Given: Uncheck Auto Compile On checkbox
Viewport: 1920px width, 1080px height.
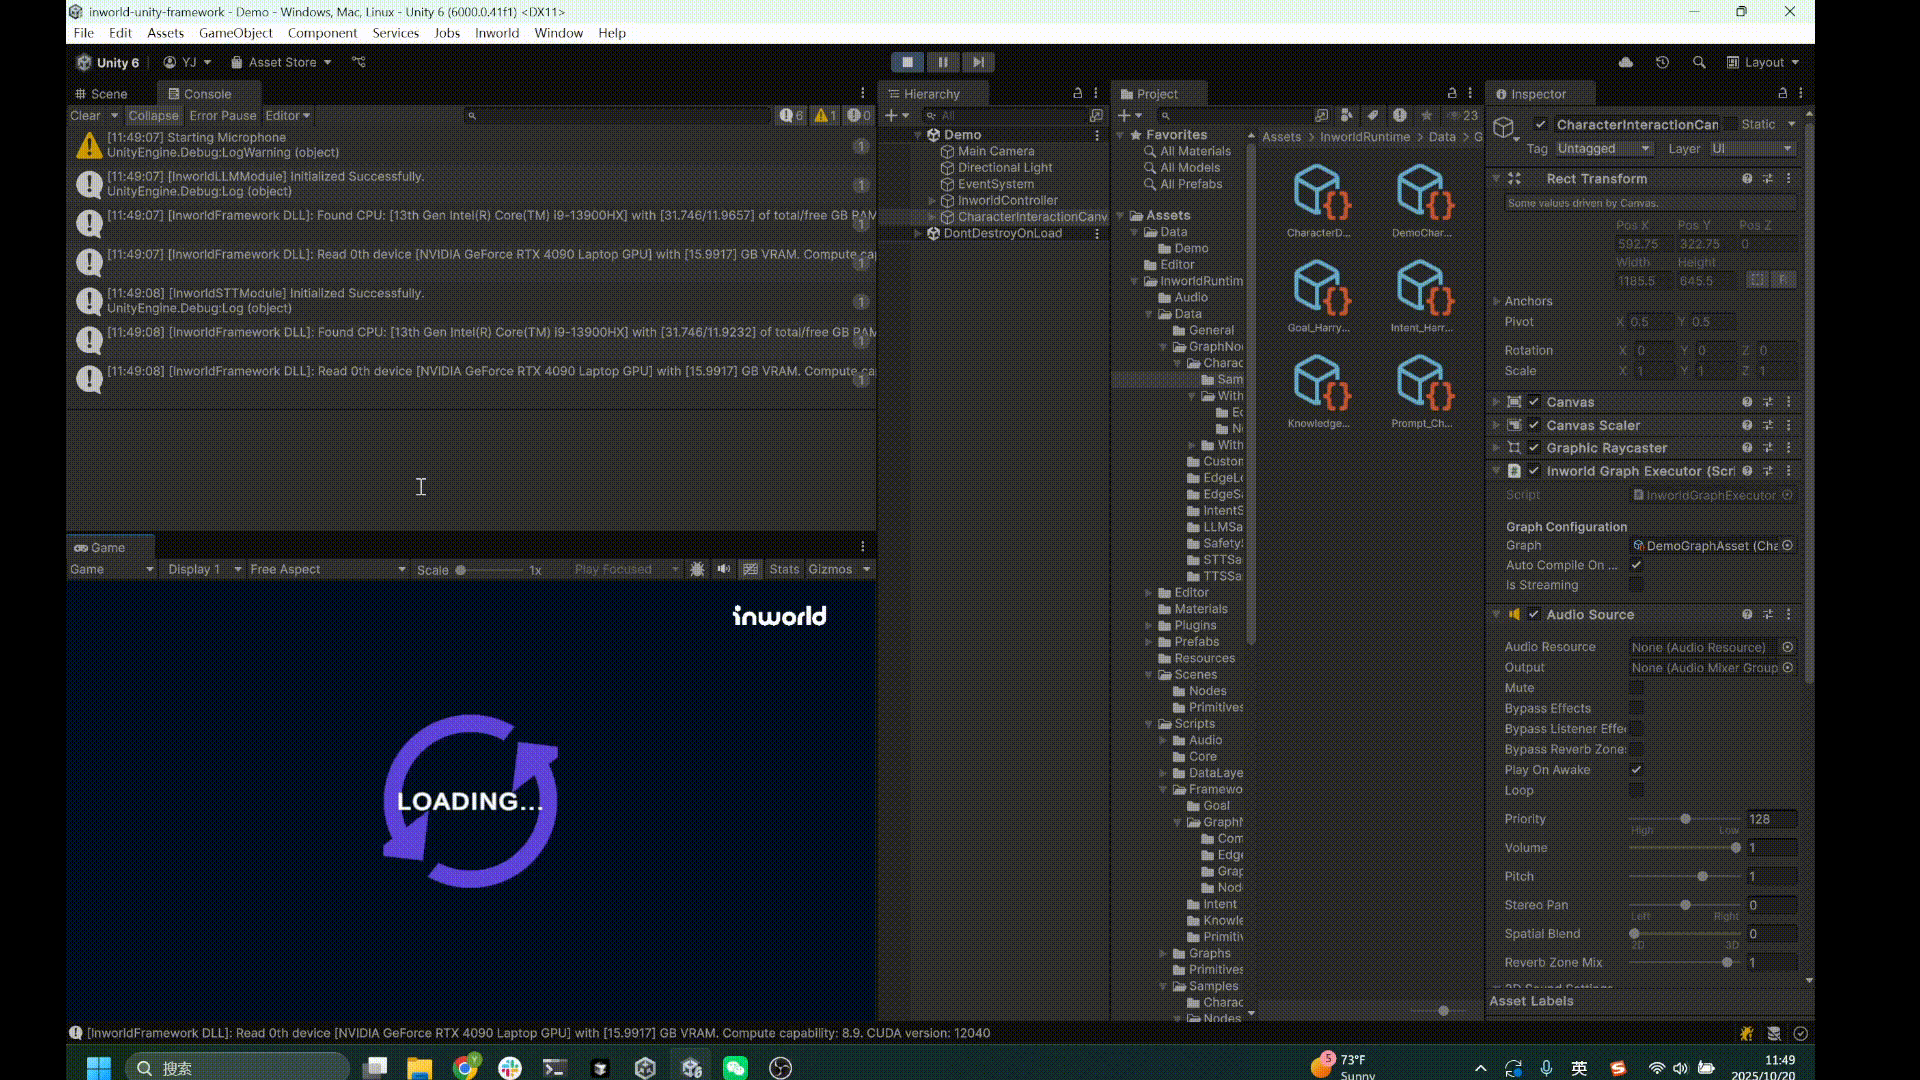Looking at the screenshot, I should (1636, 565).
